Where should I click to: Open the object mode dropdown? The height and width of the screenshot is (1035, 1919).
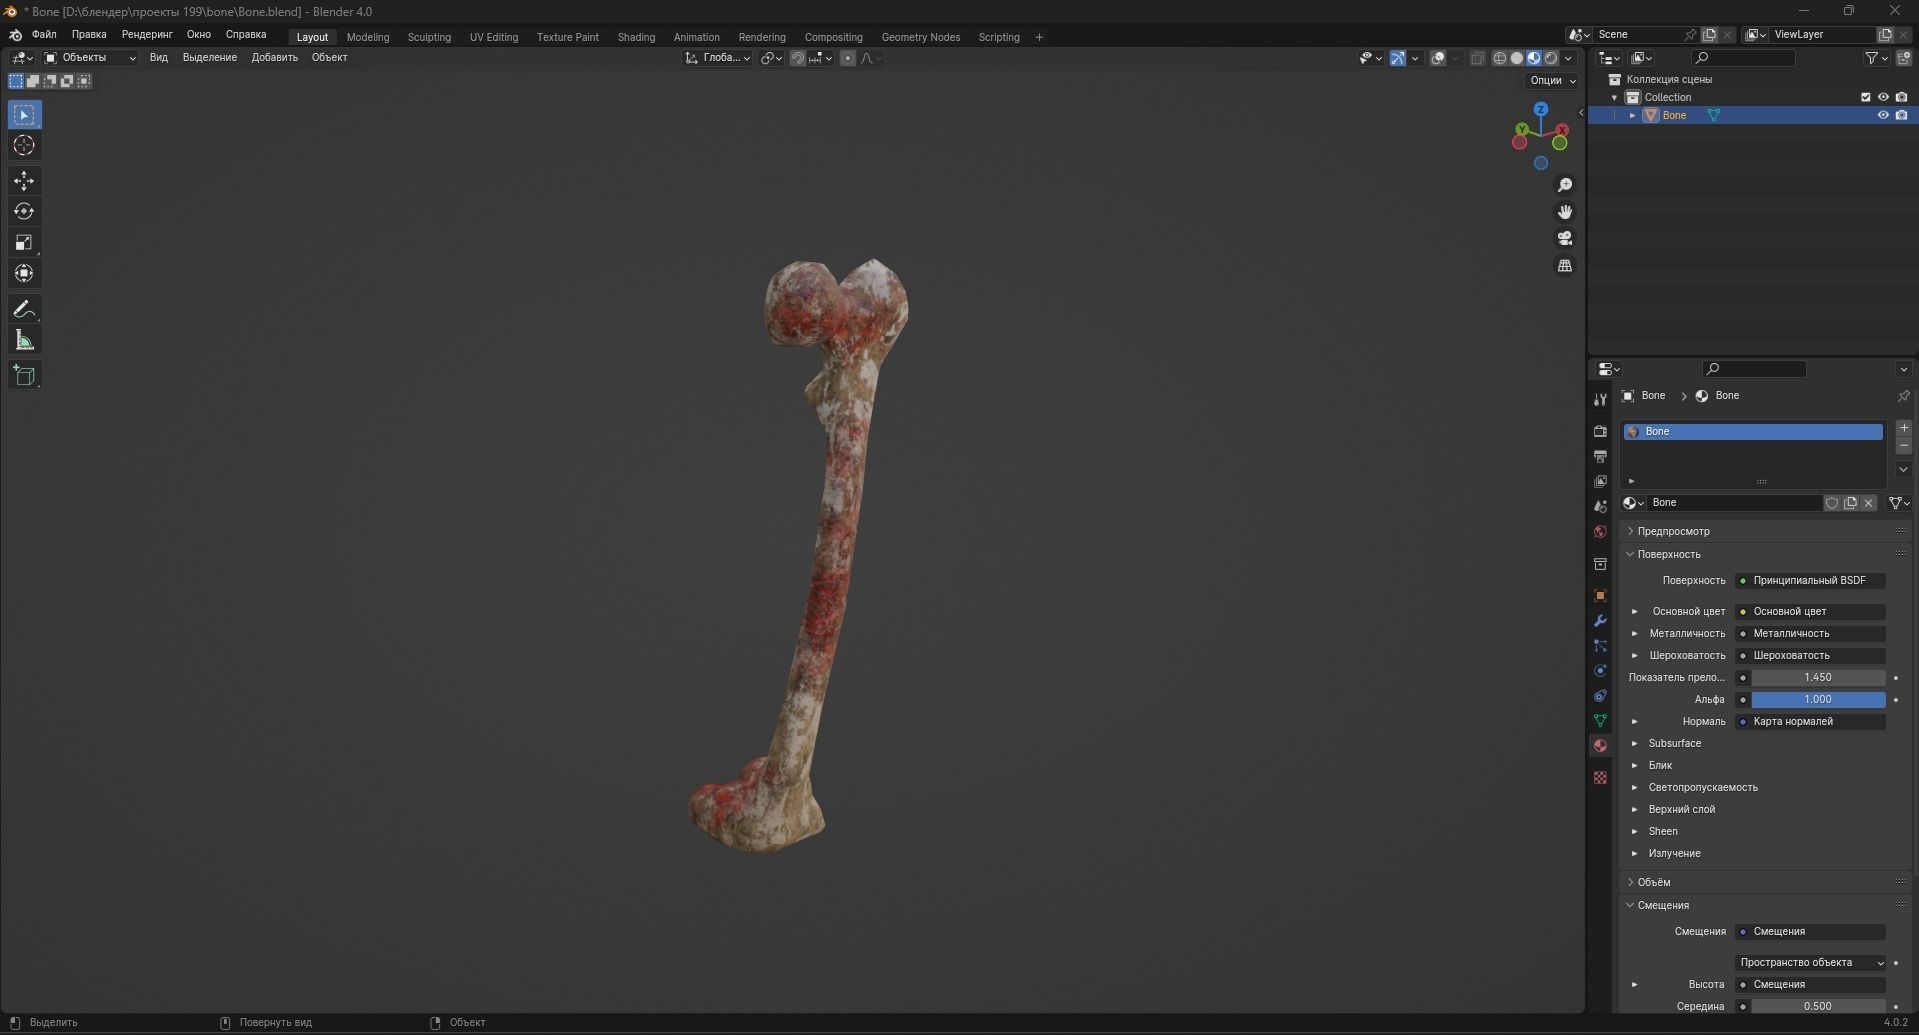pyautogui.click(x=90, y=58)
